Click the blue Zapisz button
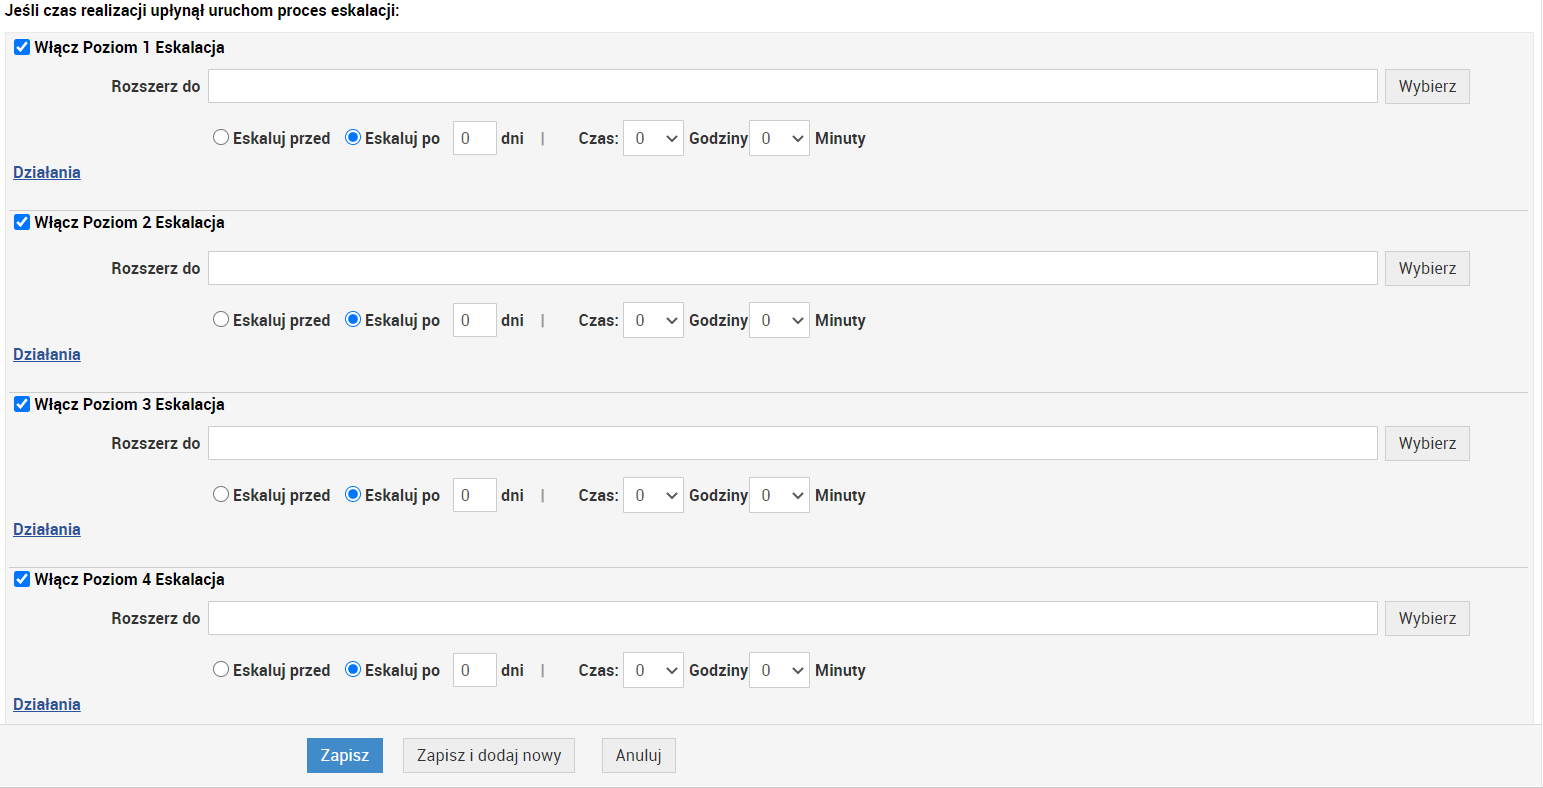1543x788 pixels. (x=345, y=755)
